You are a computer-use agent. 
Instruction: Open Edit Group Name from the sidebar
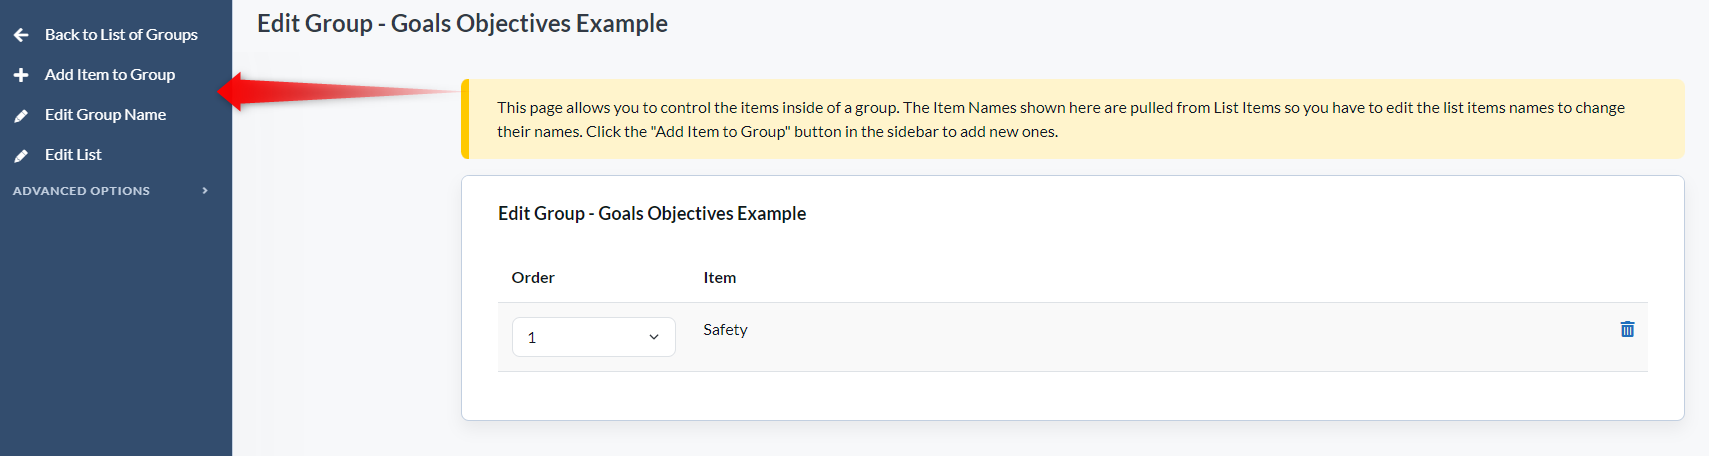point(106,115)
